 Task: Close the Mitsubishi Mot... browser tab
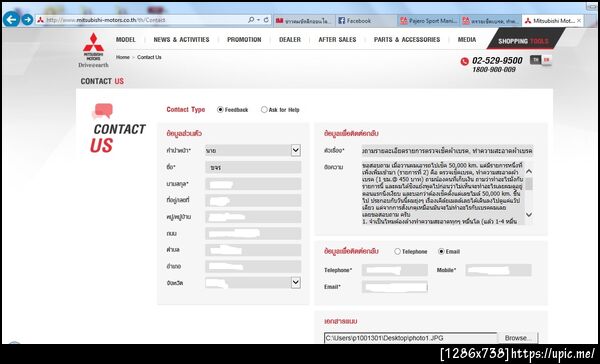[x=579, y=21]
